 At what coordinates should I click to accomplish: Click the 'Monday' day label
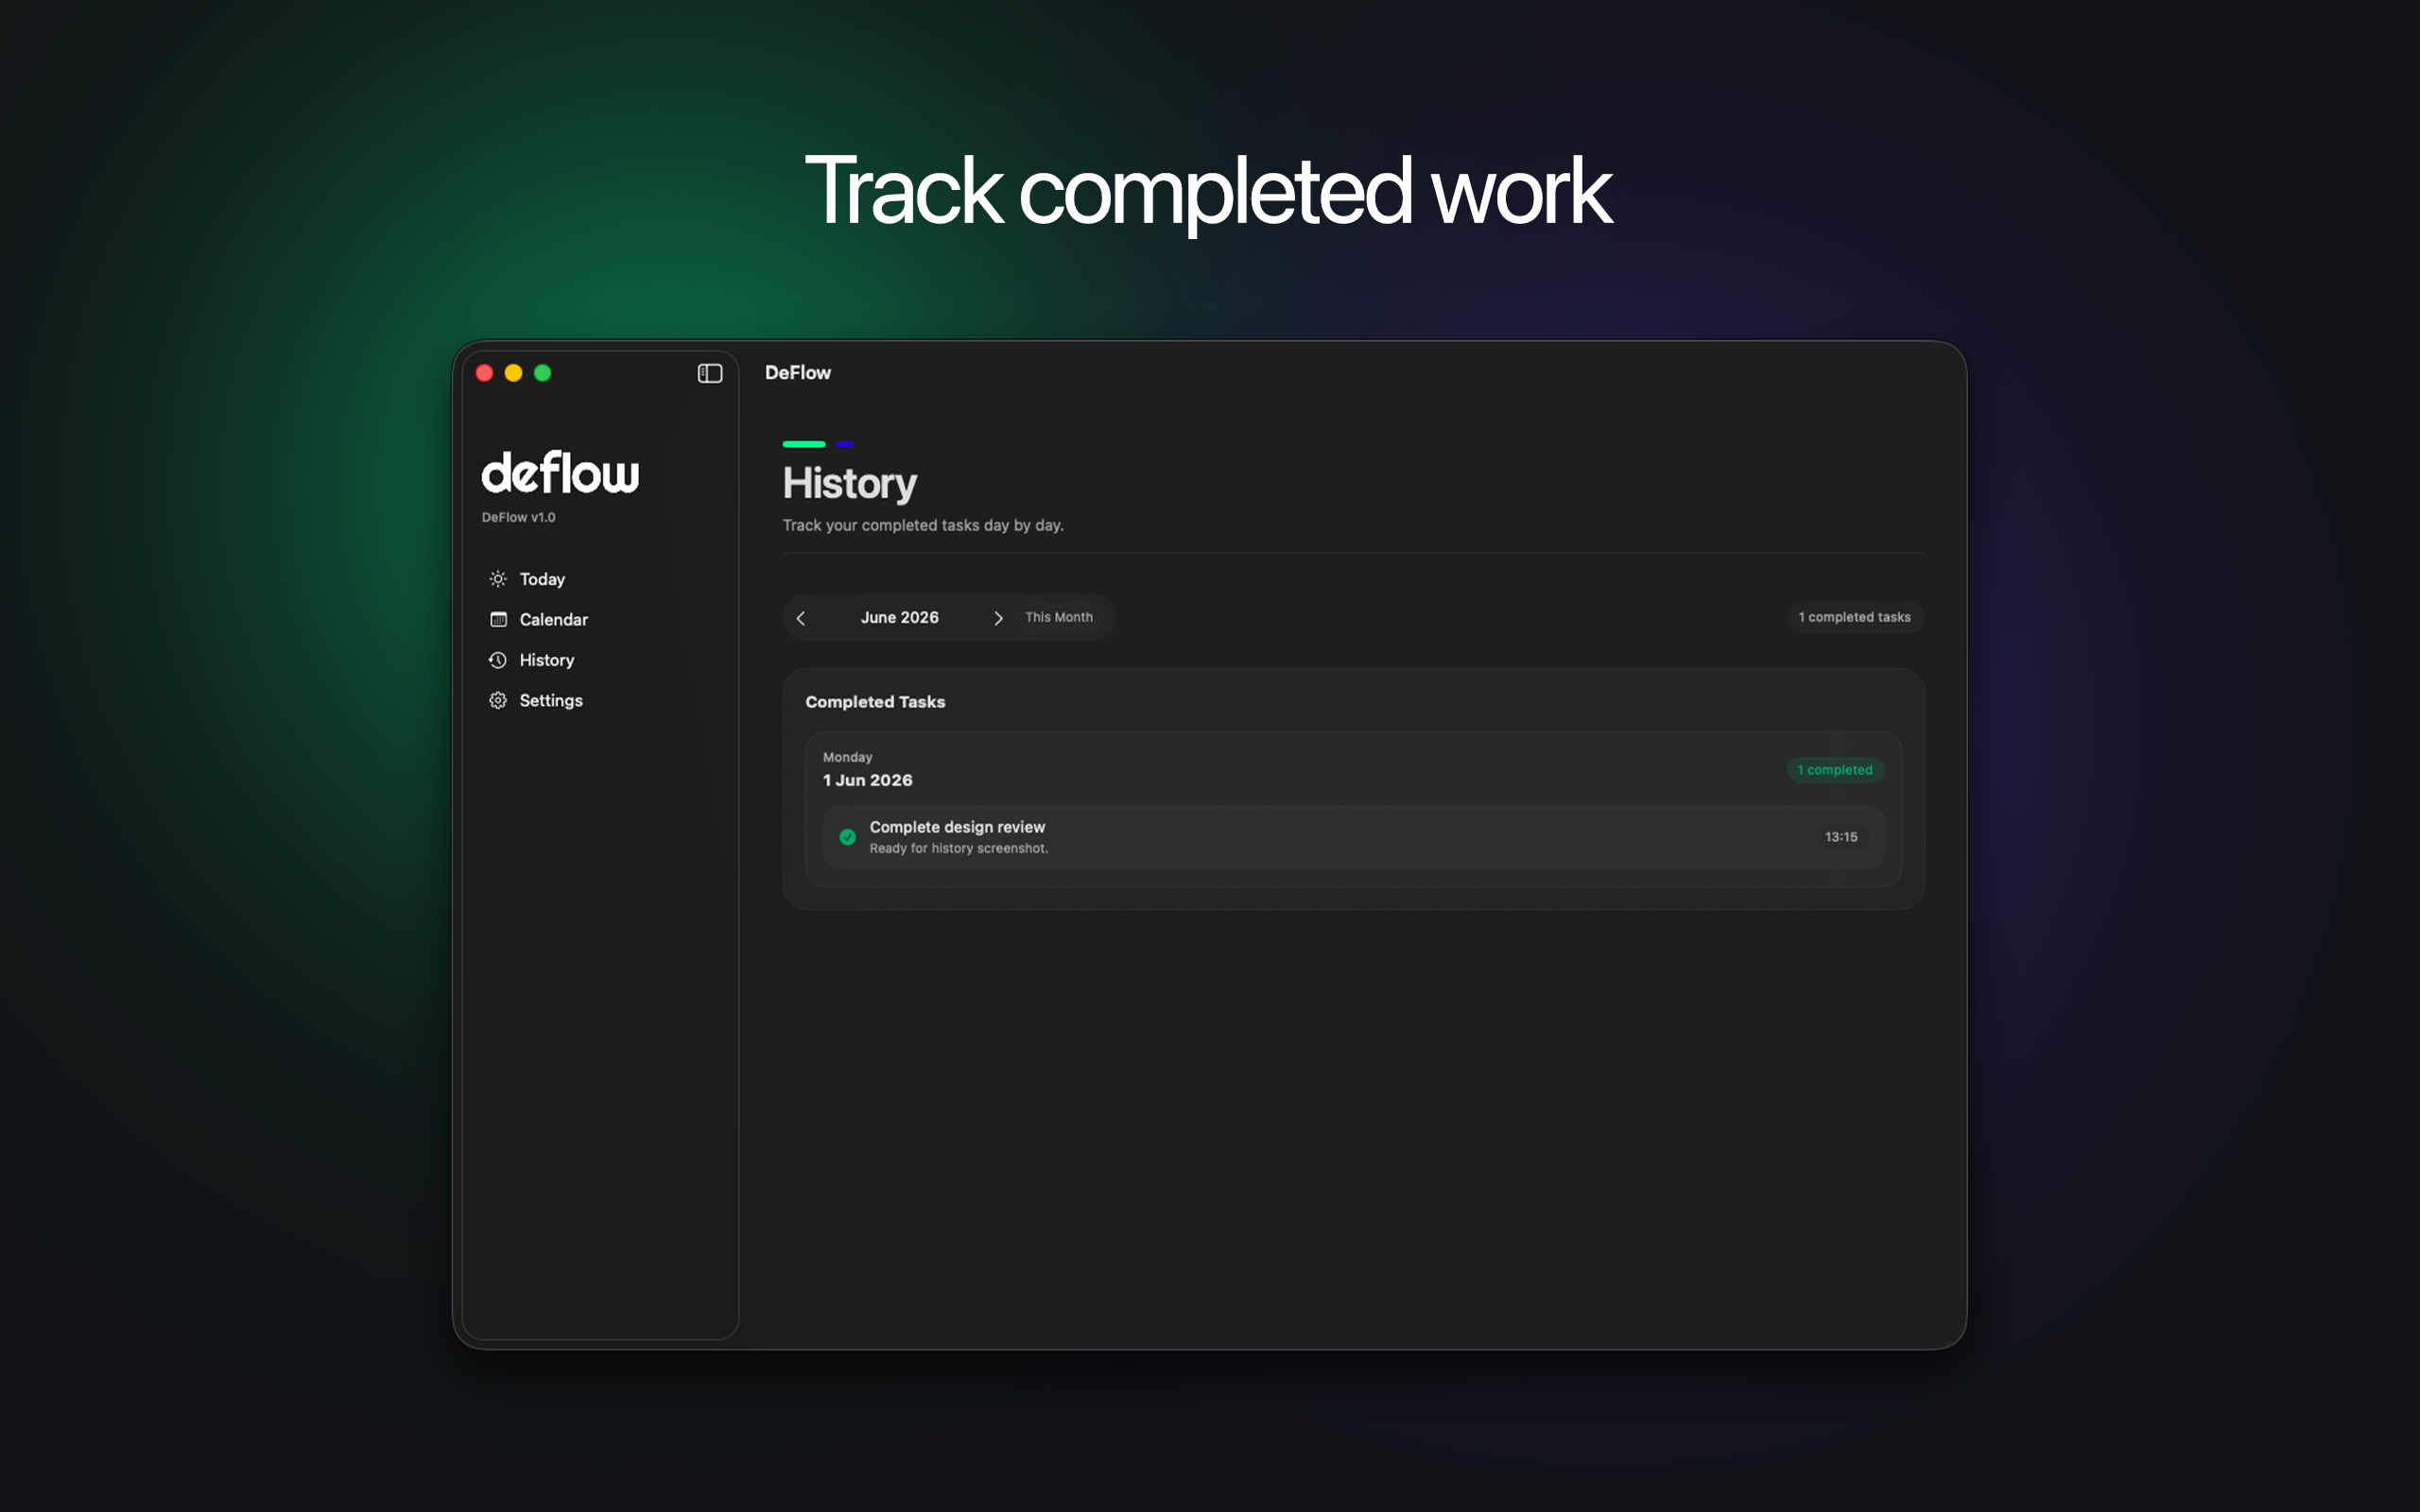click(x=848, y=757)
